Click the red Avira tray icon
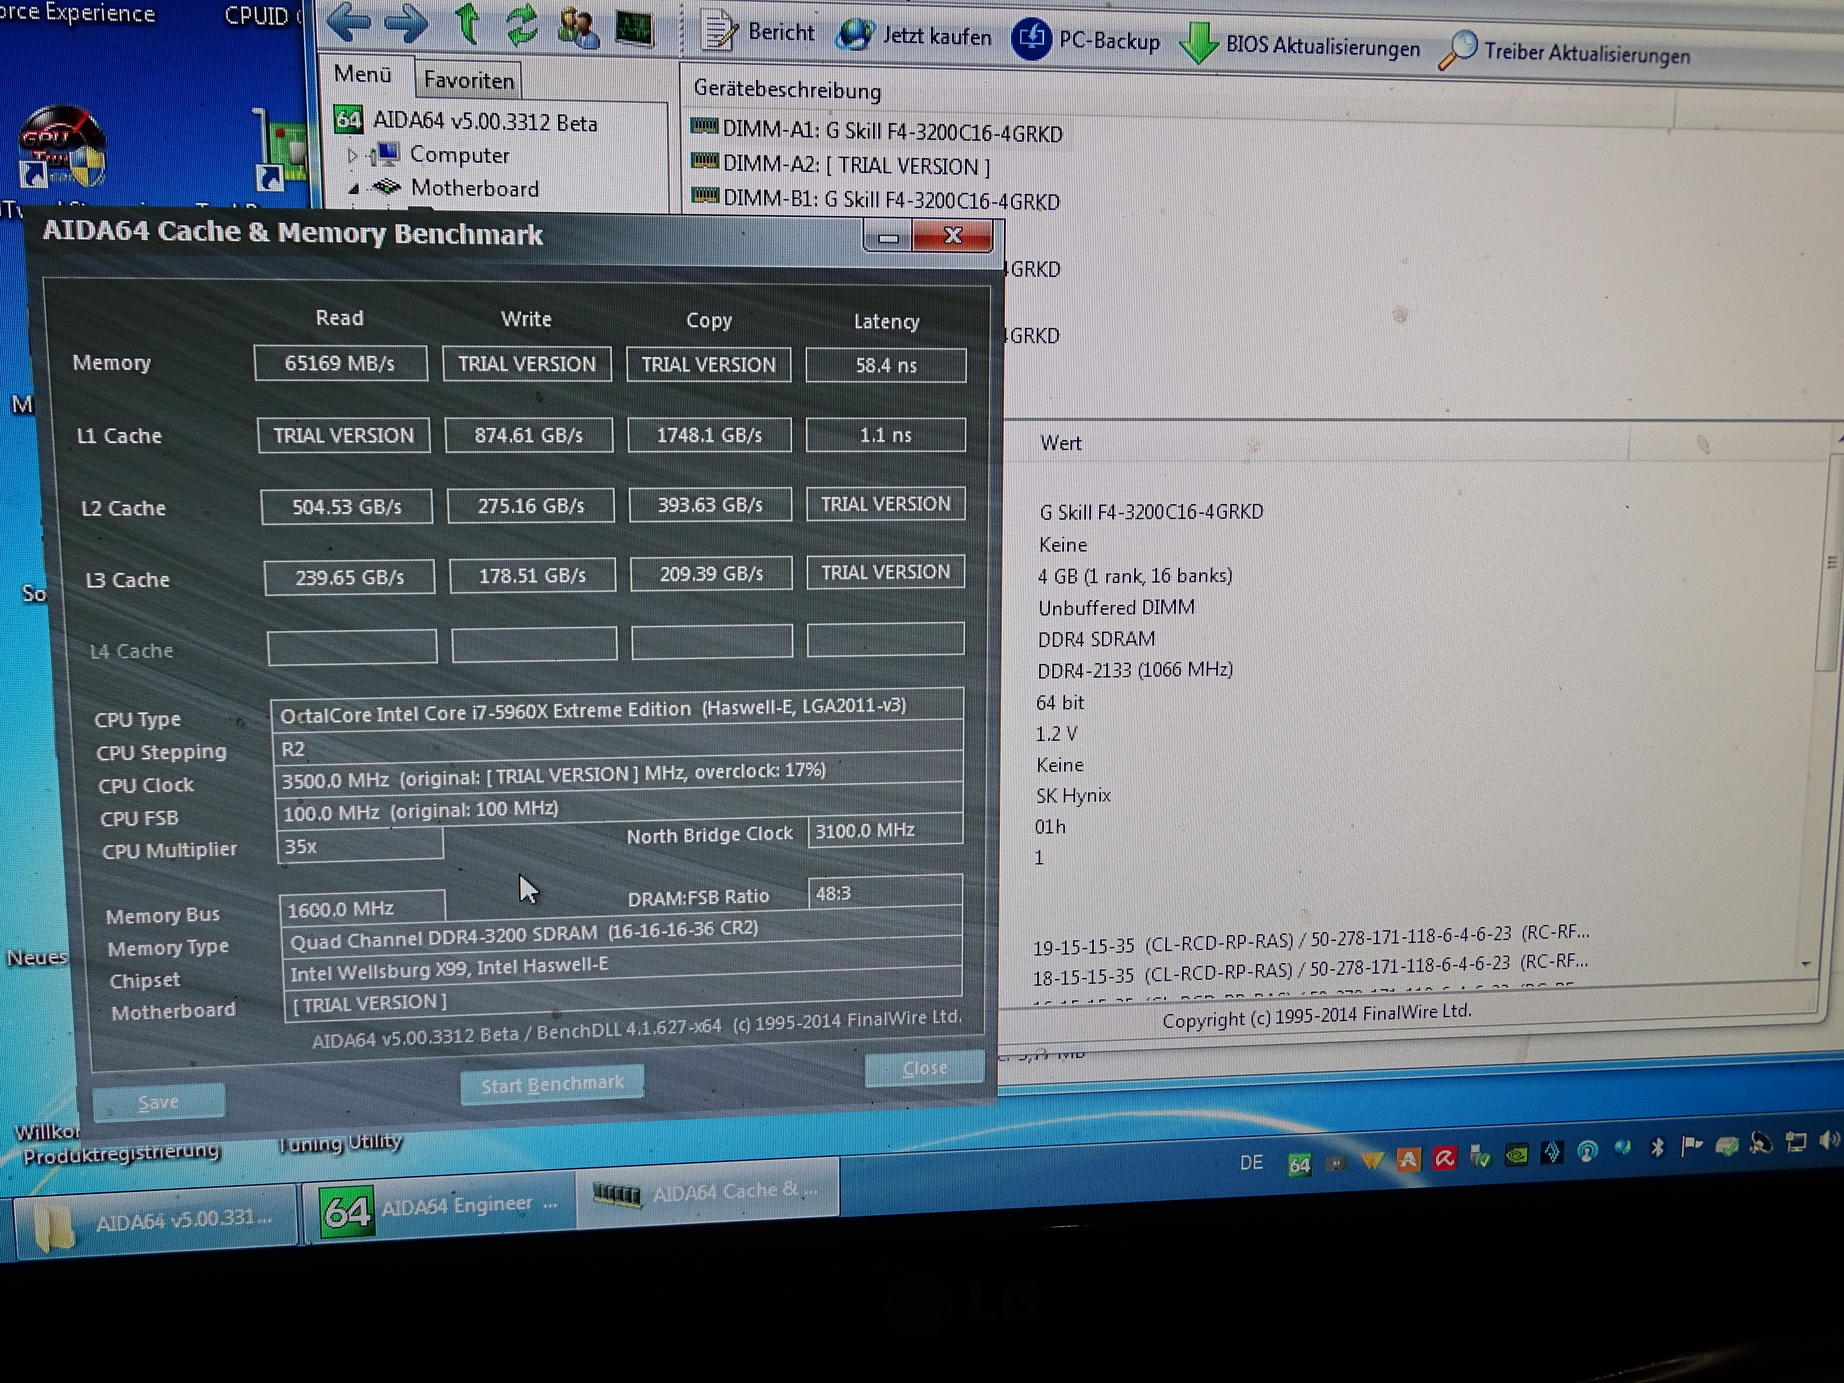 (1444, 1159)
